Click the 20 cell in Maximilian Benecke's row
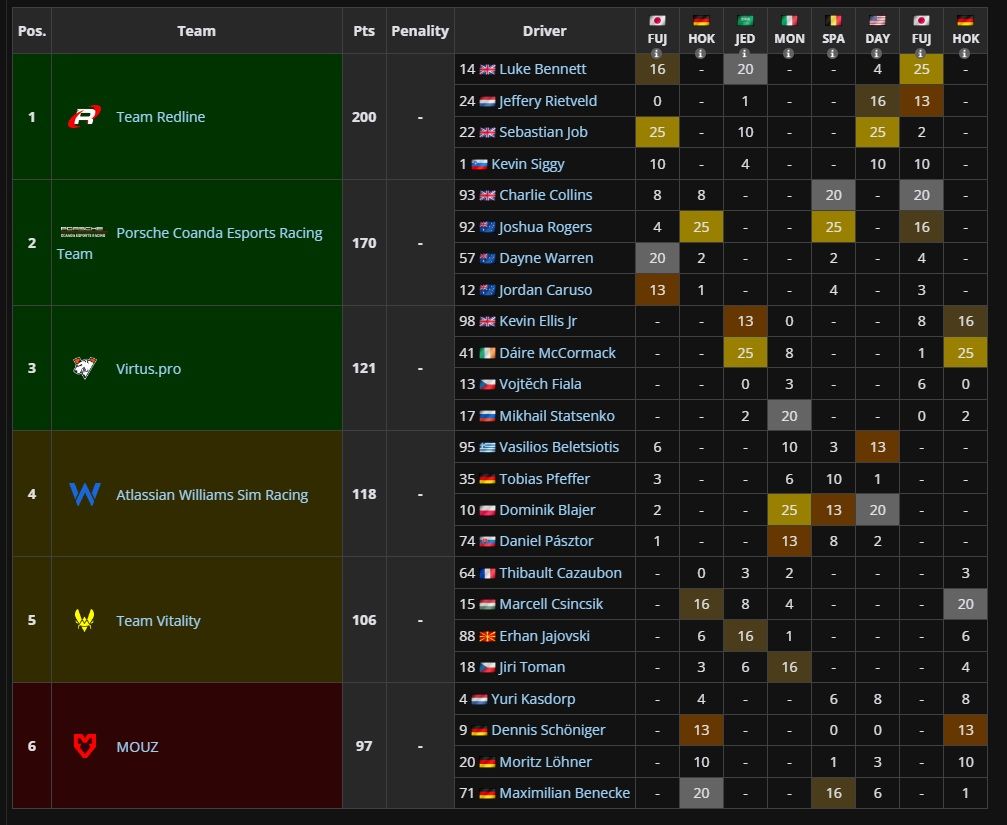The image size is (1007, 825). 701,793
